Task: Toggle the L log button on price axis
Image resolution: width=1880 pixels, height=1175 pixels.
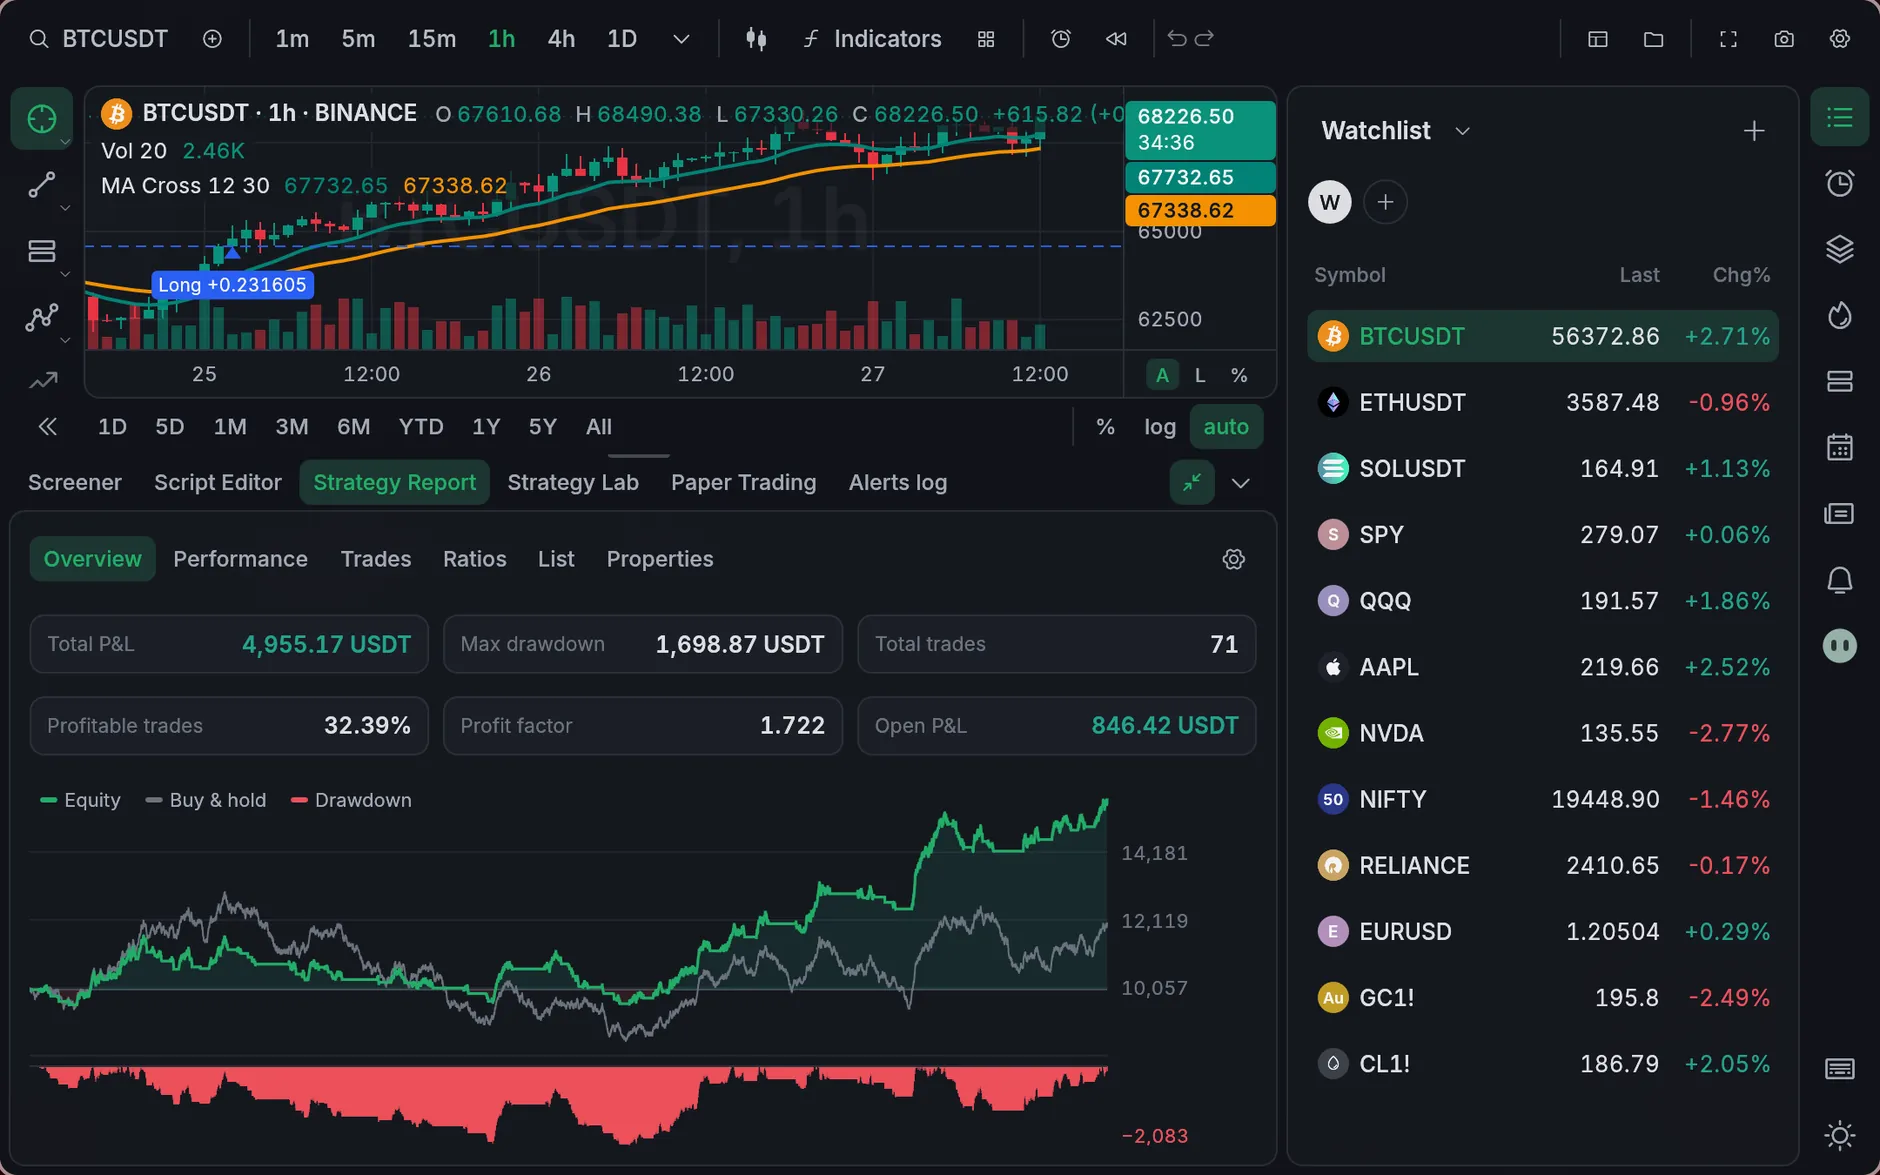Action: tap(1201, 375)
